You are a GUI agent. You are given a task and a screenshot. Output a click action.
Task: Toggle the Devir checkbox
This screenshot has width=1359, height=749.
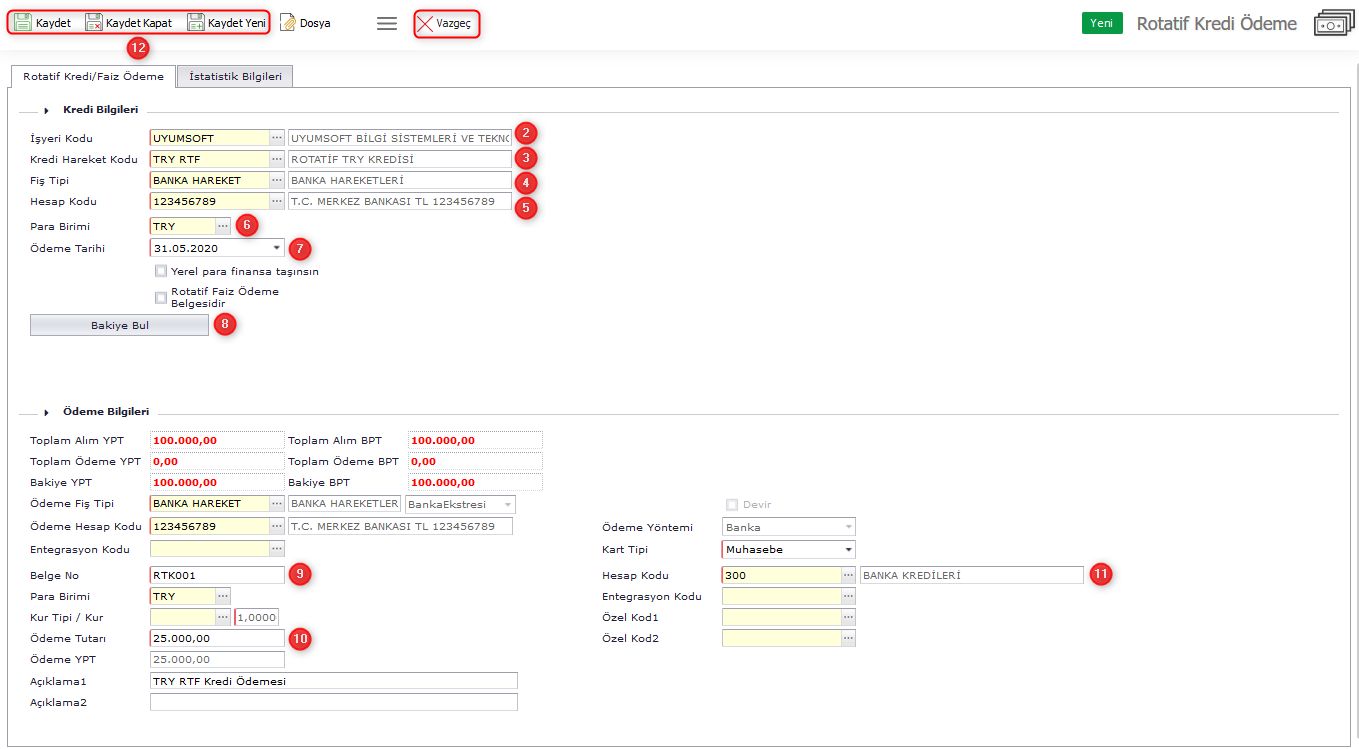[x=732, y=505]
